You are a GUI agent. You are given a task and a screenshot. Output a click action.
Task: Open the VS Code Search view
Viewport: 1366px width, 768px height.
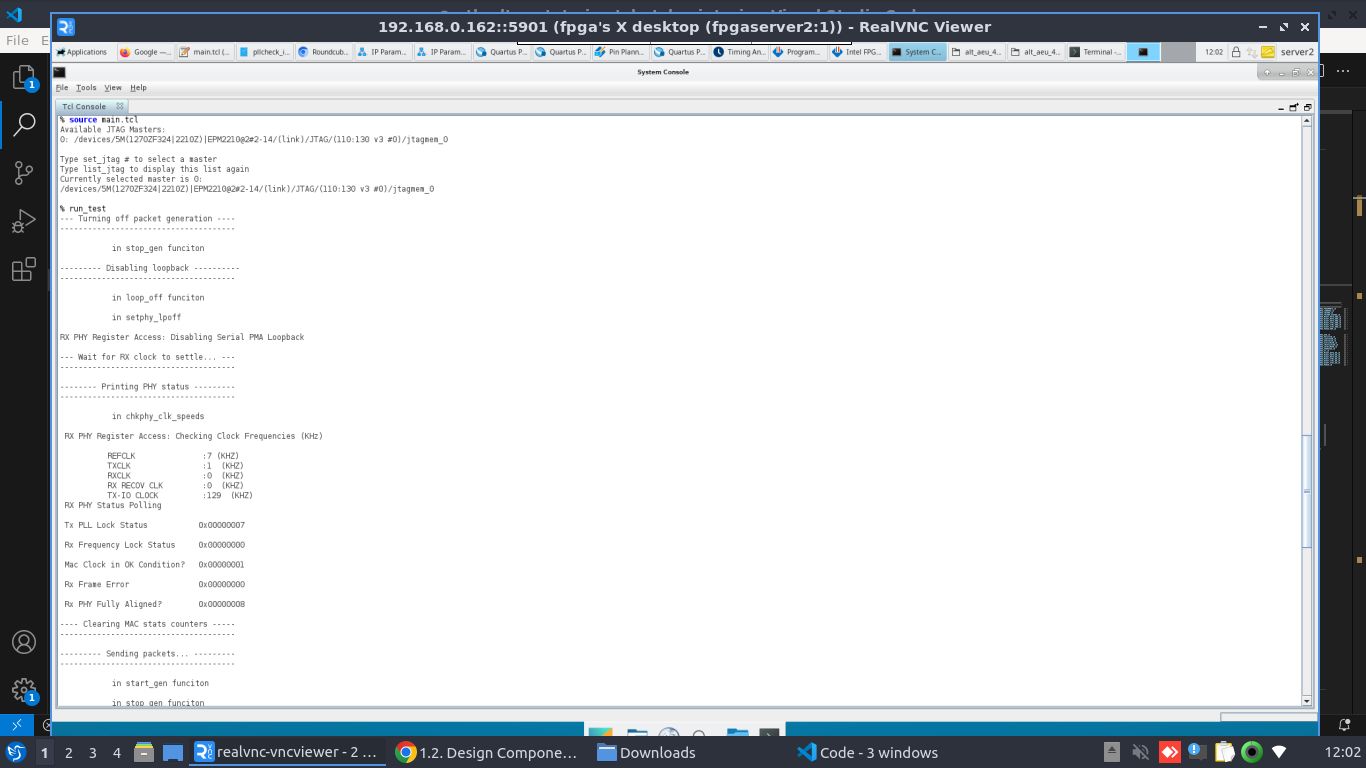point(24,124)
